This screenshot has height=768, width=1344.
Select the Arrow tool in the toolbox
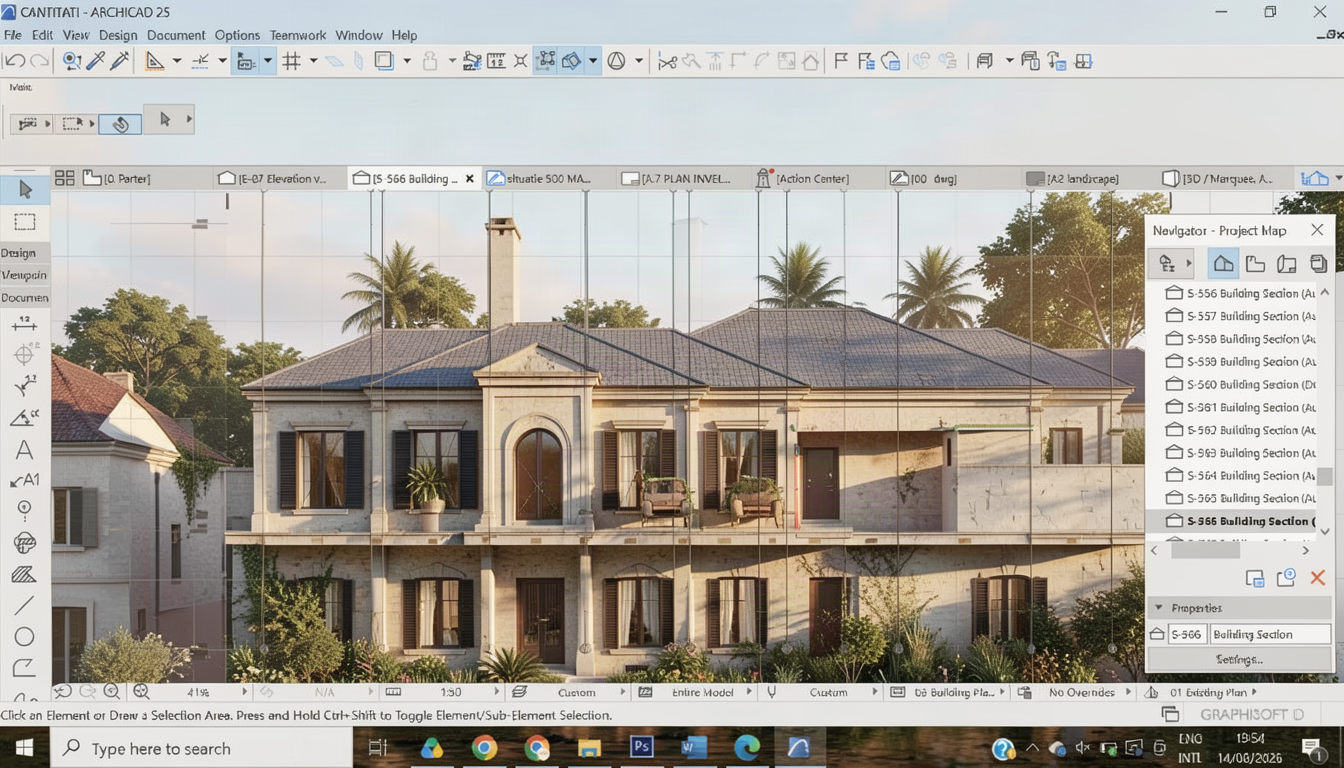click(x=25, y=189)
